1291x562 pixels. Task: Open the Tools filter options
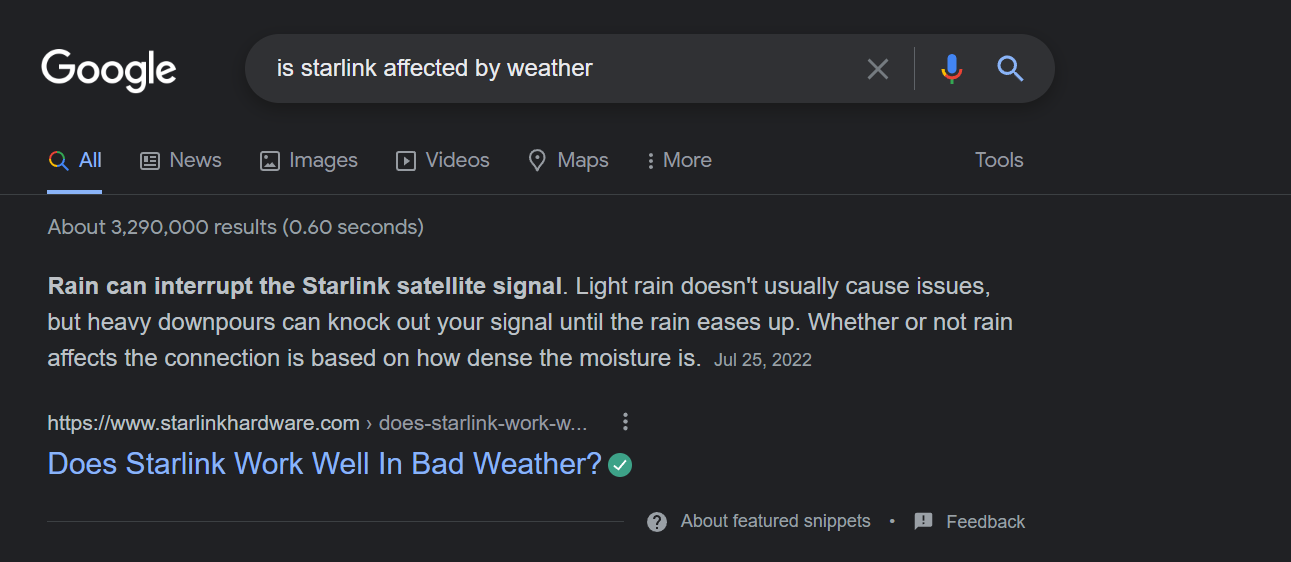(999, 160)
